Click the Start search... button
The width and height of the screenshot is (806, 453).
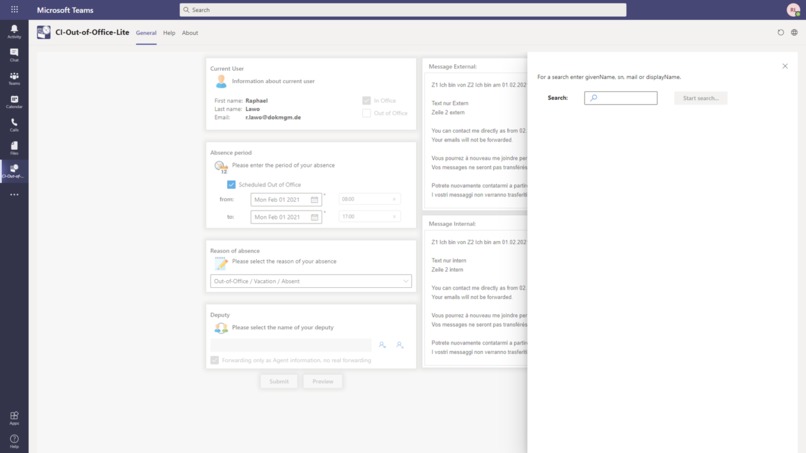coord(701,98)
